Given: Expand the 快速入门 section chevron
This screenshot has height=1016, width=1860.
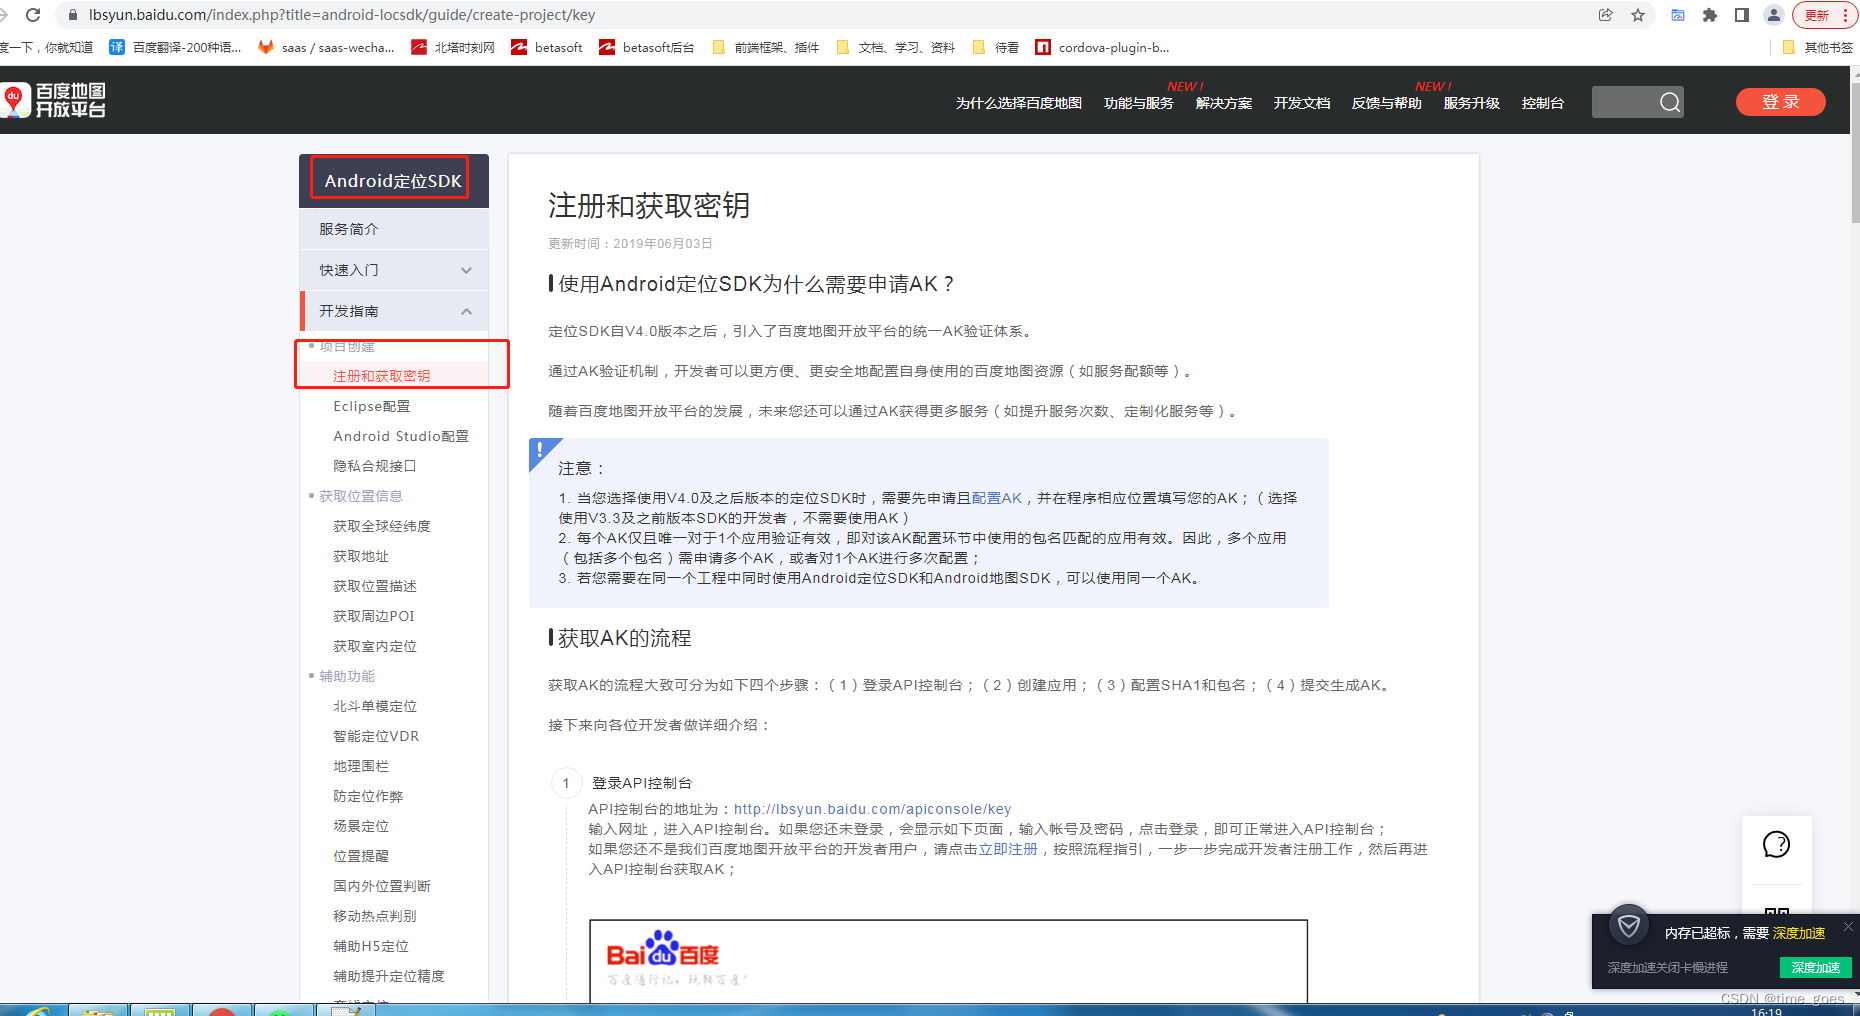Looking at the screenshot, I should pyautogui.click(x=466, y=270).
